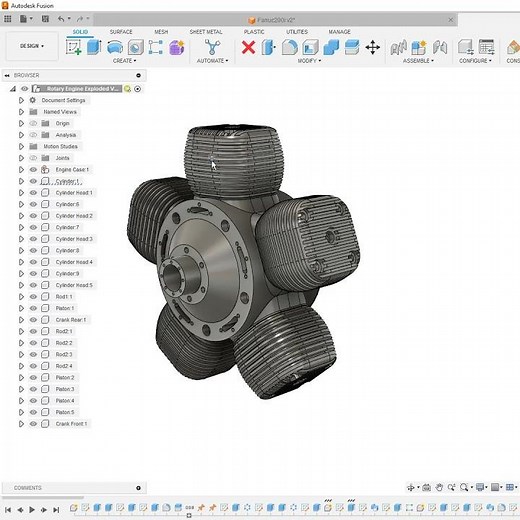Select the Fillet tool
The width and height of the screenshot is (520, 520).
(290, 47)
